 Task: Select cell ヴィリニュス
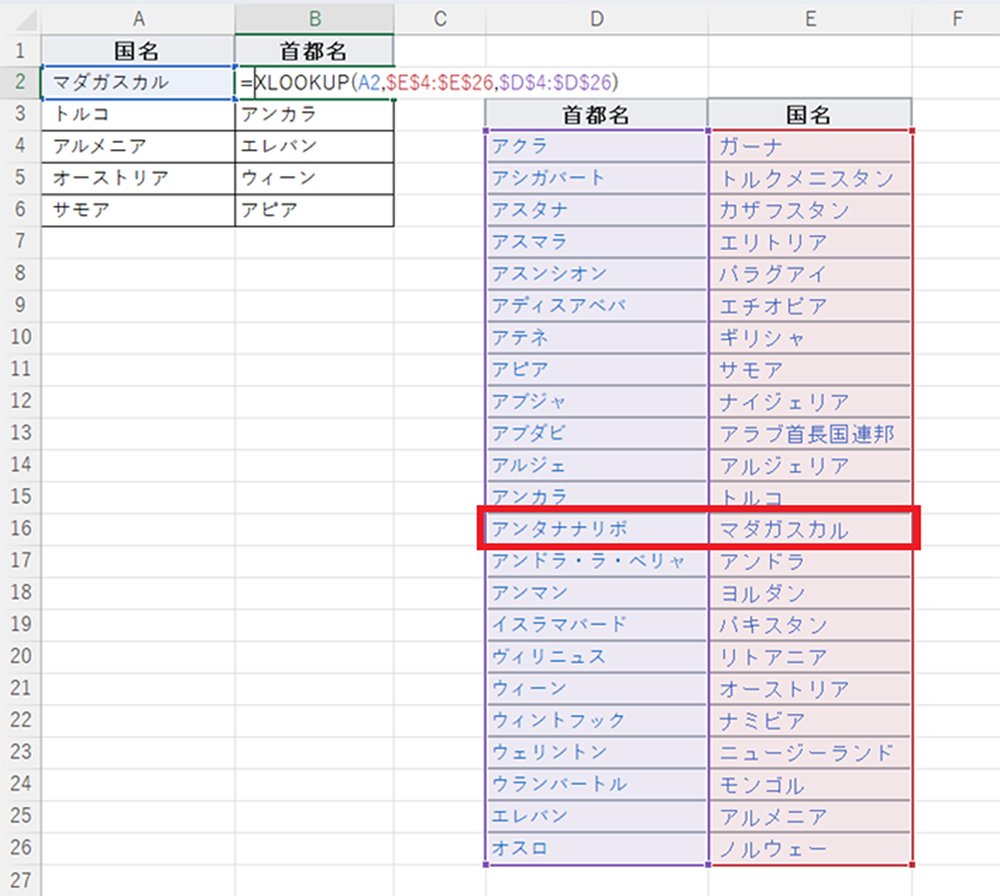[x=597, y=656]
